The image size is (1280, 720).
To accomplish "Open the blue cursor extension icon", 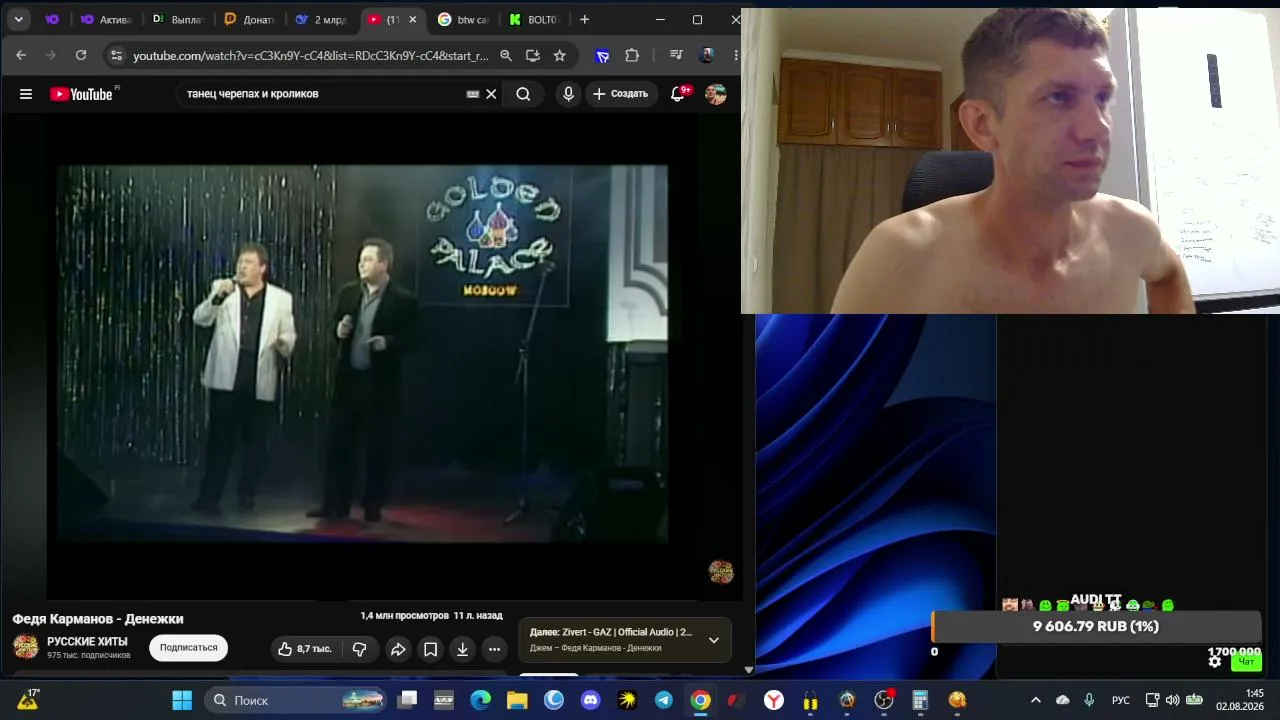I will coord(602,56).
